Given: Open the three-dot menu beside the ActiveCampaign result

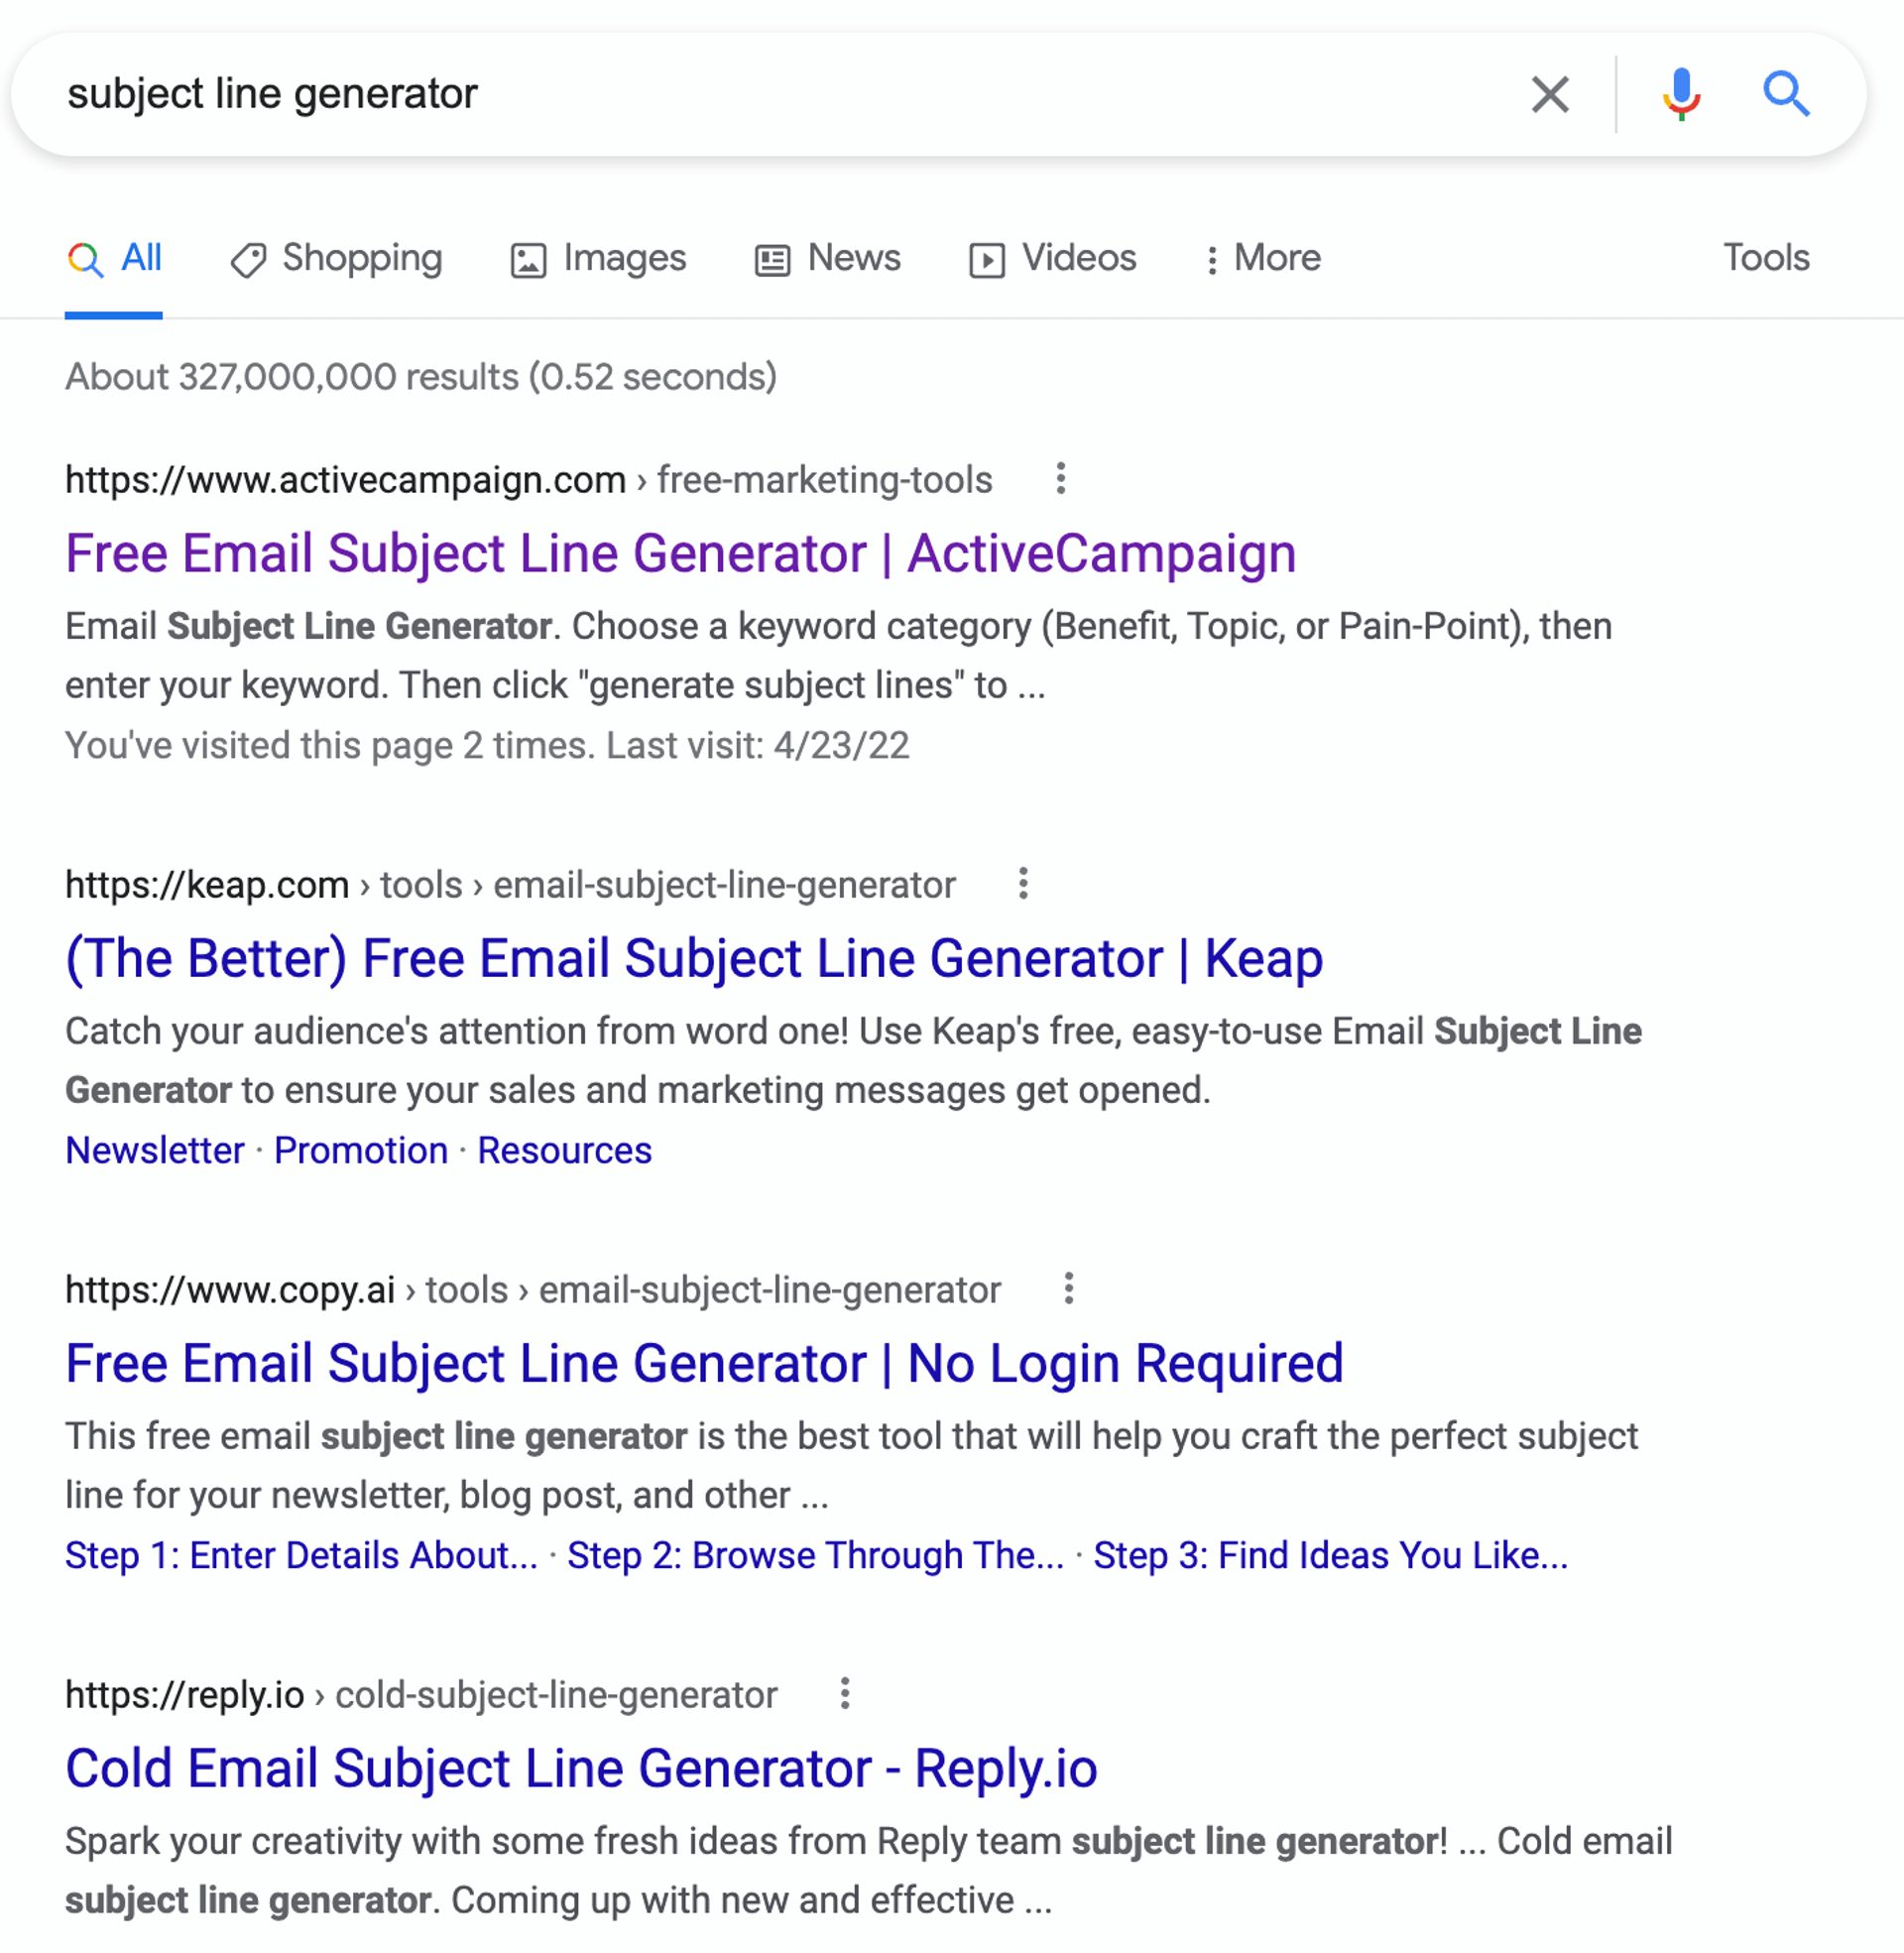Looking at the screenshot, I should pos(1059,480).
